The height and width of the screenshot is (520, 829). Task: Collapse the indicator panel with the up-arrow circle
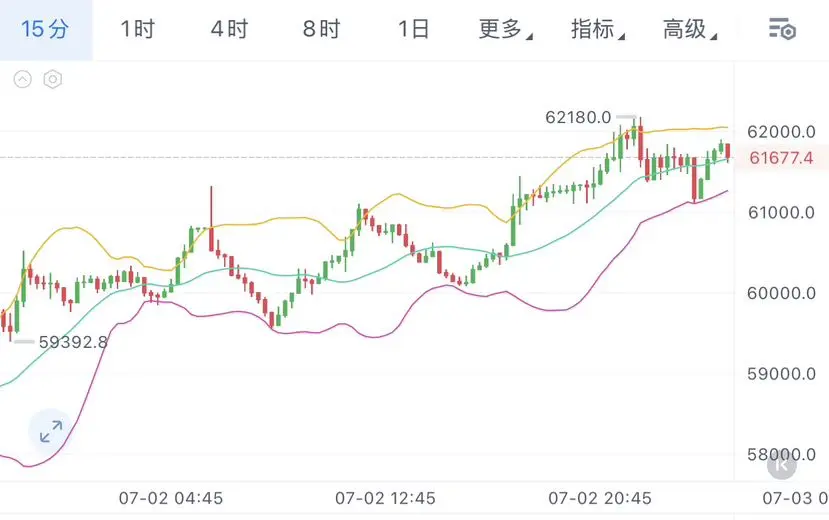point(23,79)
